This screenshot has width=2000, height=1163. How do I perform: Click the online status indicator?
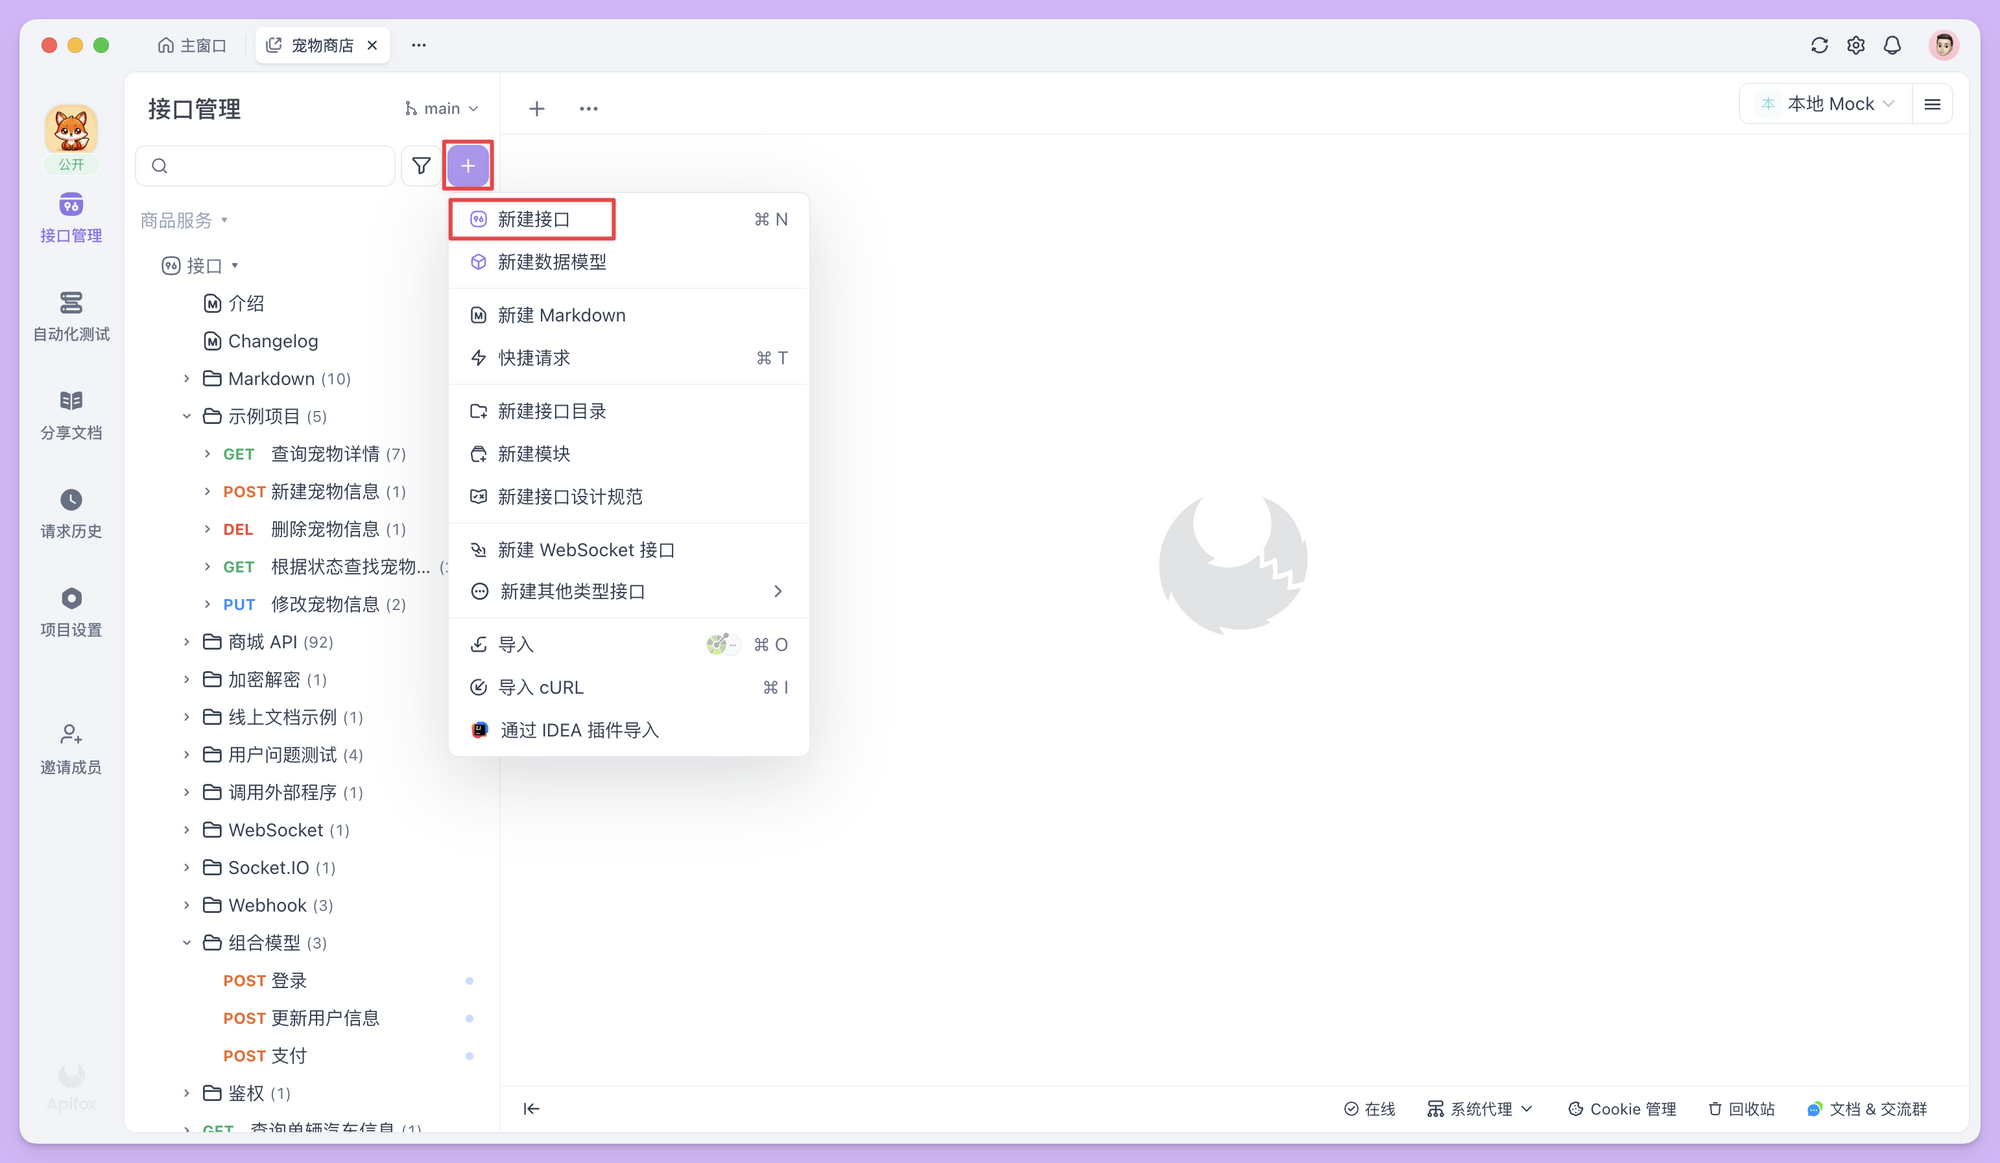1370,1109
